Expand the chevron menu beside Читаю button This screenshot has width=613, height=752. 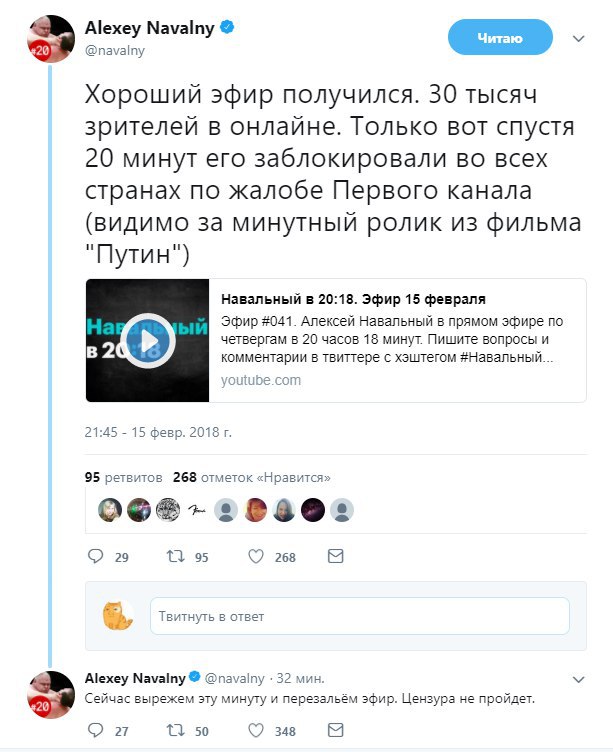(x=579, y=39)
